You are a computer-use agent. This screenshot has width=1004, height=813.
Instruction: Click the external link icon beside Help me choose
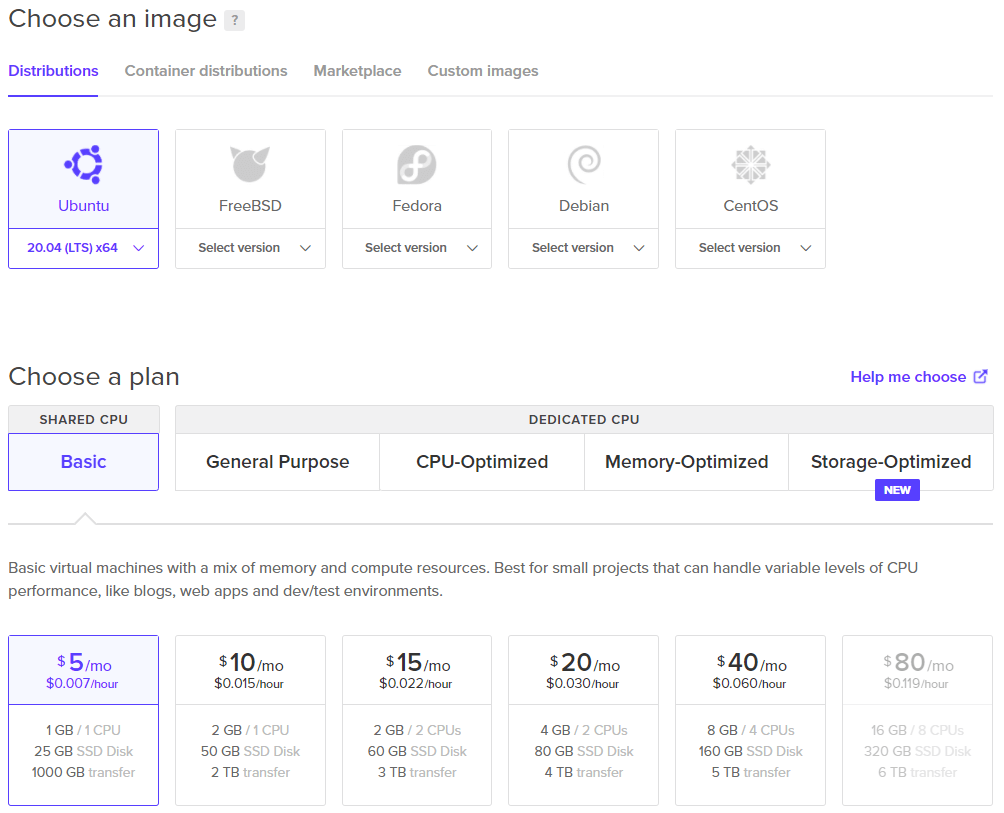980,376
